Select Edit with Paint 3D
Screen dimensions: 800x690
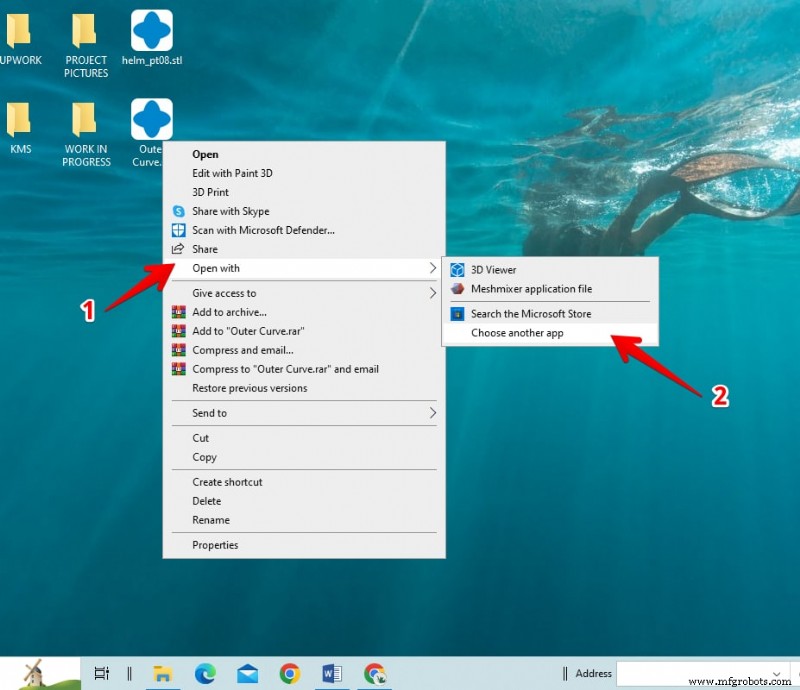tap(304, 173)
